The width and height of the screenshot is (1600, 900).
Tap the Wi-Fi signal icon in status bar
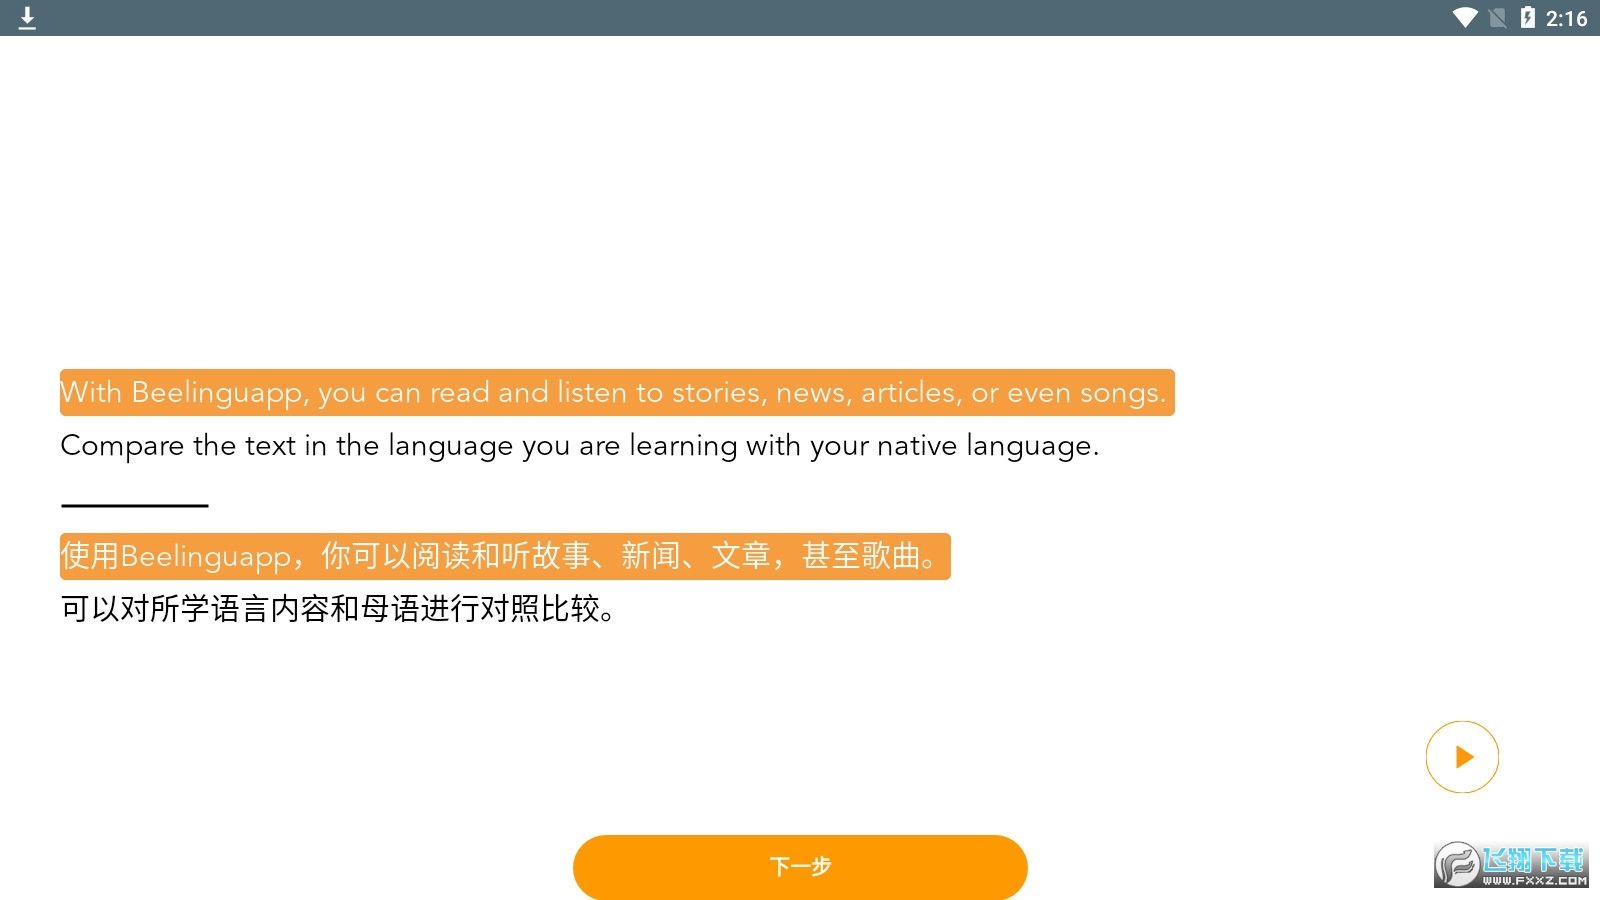pyautogui.click(x=1465, y=18)
